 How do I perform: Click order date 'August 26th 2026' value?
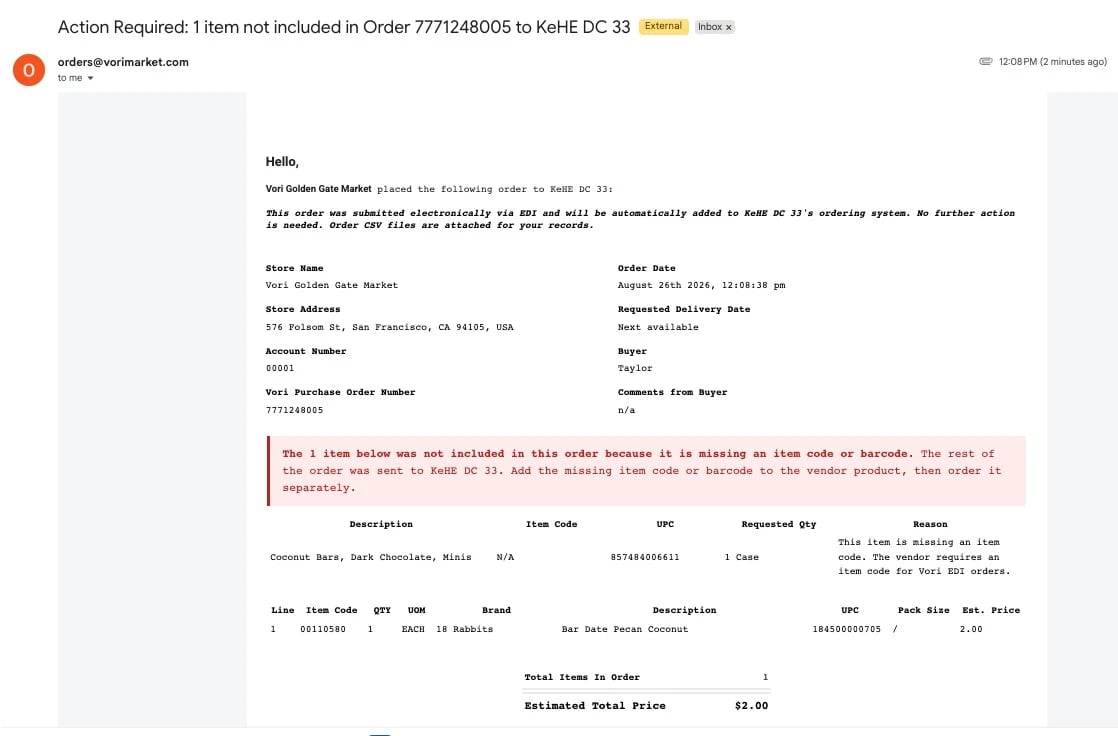701,285
